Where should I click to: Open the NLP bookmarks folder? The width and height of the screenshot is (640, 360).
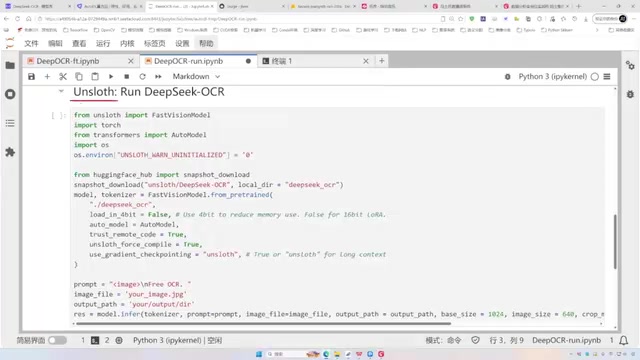420,30
